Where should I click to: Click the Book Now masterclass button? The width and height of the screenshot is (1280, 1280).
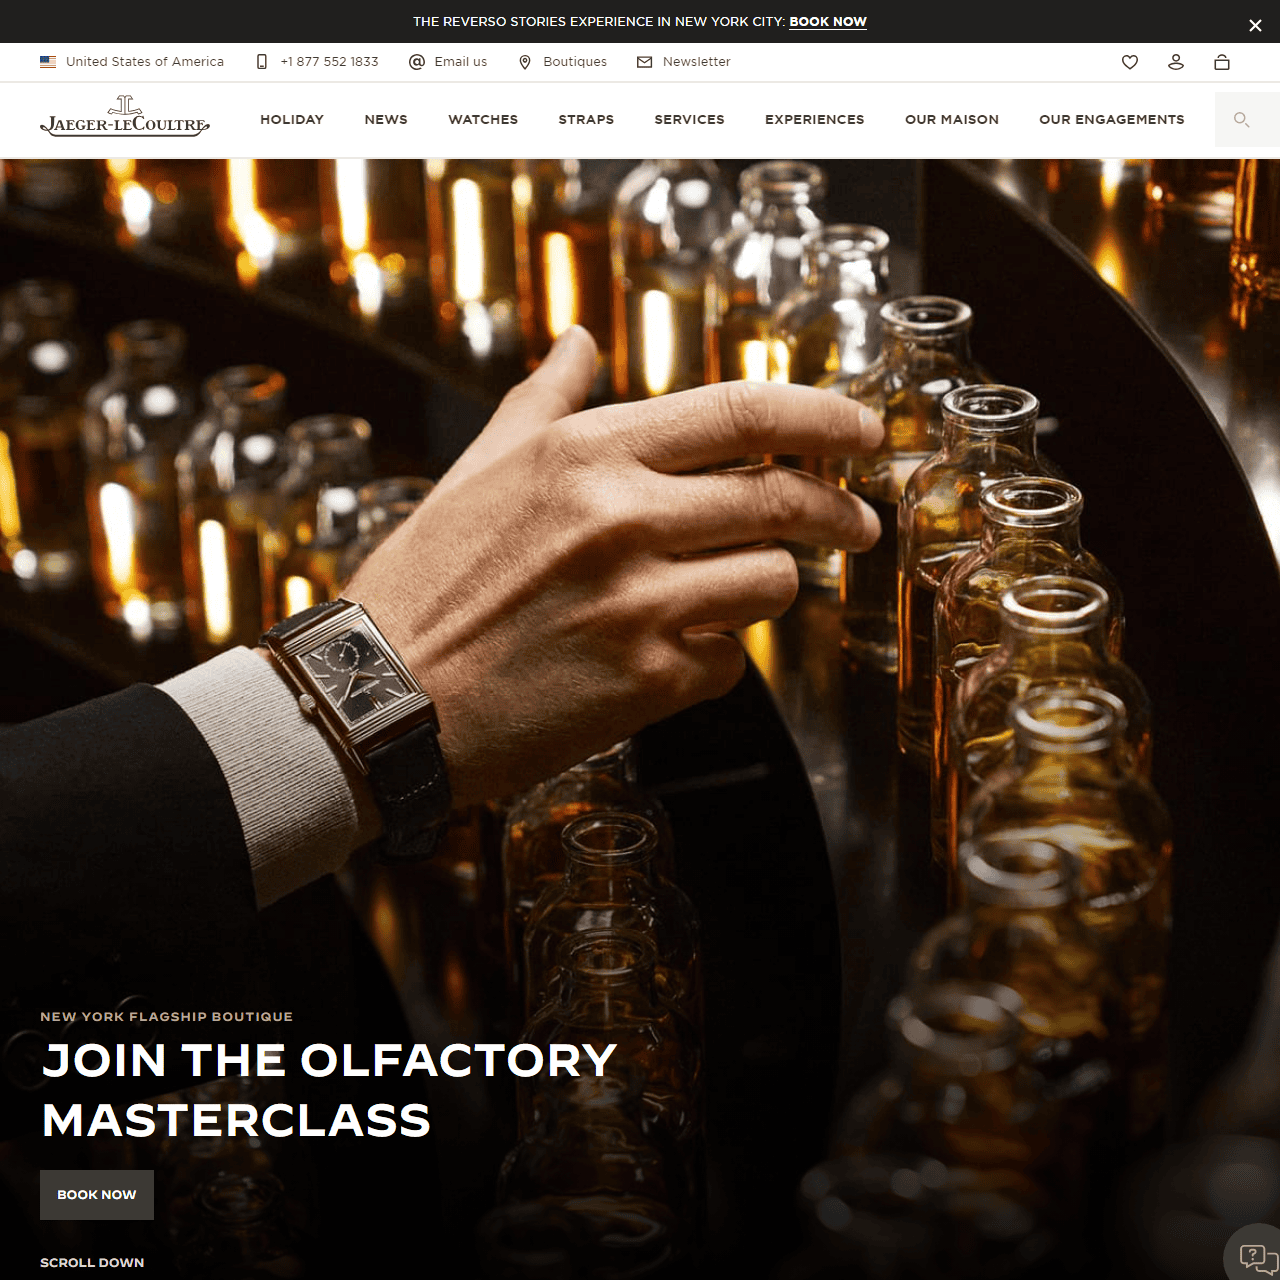pos(97,1195)
